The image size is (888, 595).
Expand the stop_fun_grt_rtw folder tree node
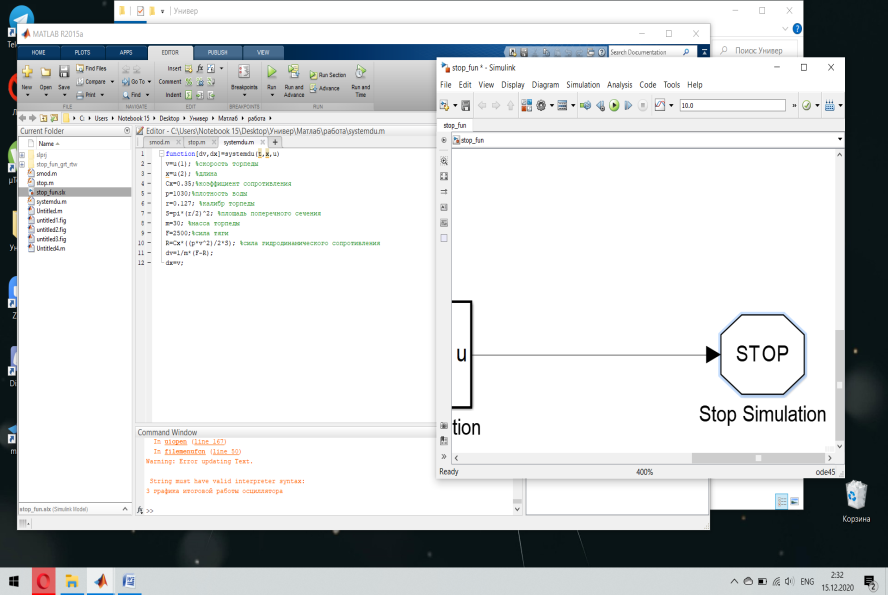[x=23, y=165]
